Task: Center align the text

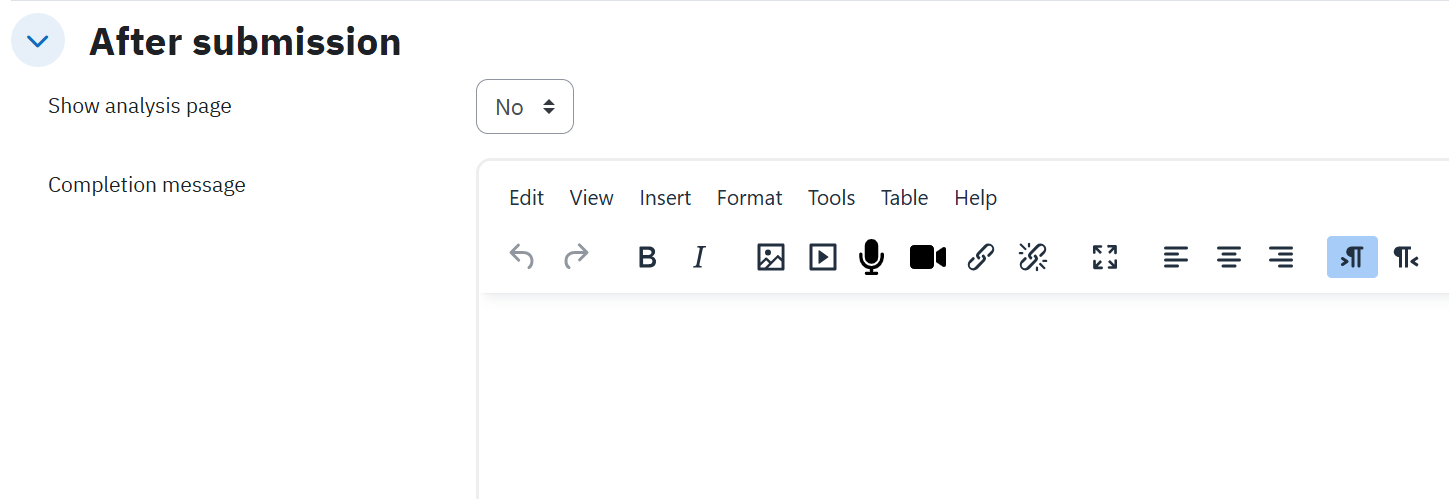Action: click(x=1229, y=257)
